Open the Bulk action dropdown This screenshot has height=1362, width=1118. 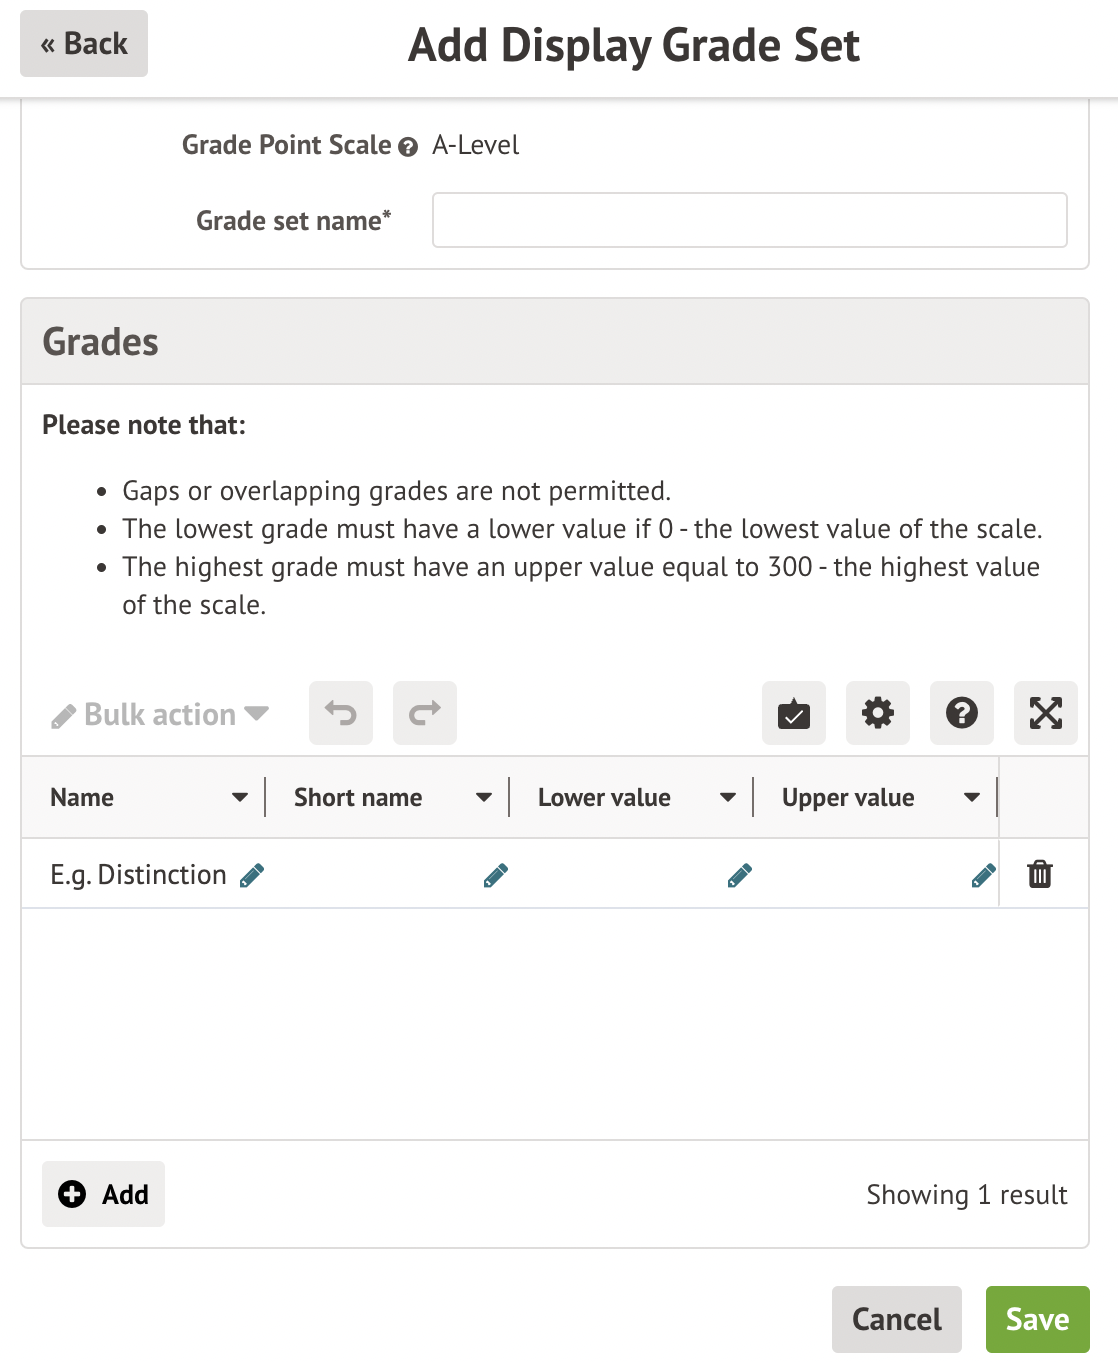coord(160,714)
